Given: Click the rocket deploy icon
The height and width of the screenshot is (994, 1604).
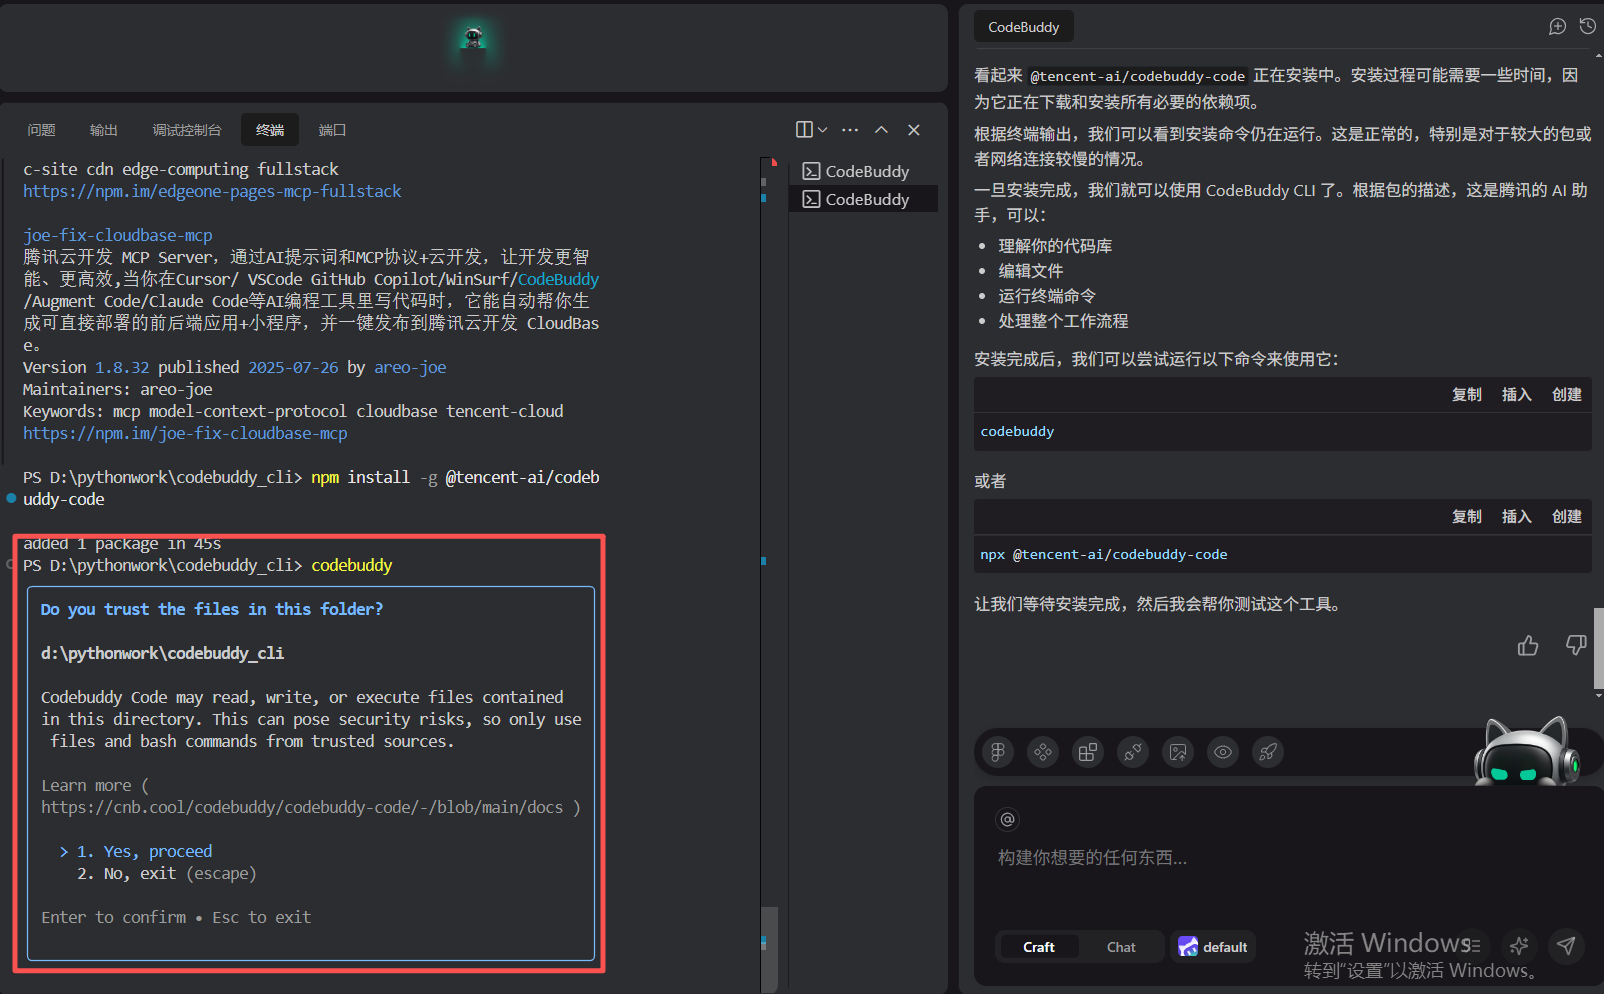Looking at the screenshot, I should [x=1268, y=752].
